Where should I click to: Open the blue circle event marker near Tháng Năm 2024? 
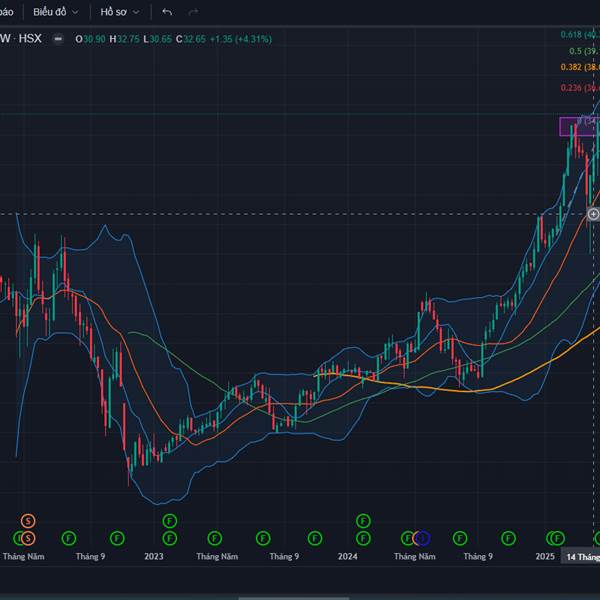423,538
